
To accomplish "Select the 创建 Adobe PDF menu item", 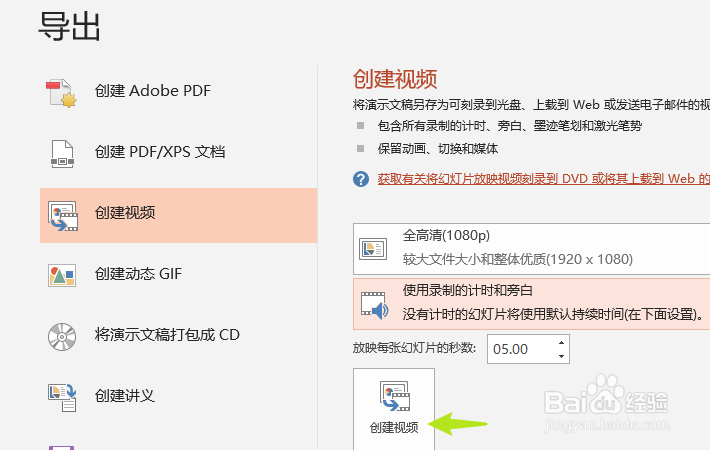I will click(x=178, y=91).
